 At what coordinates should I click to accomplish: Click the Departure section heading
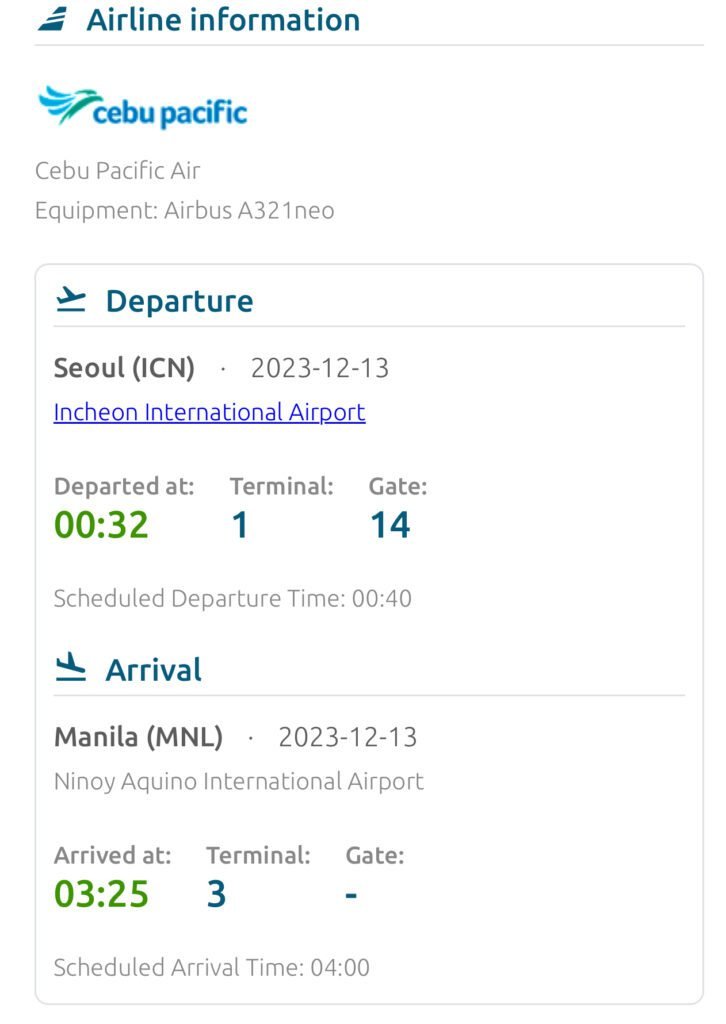pos(179,301)
